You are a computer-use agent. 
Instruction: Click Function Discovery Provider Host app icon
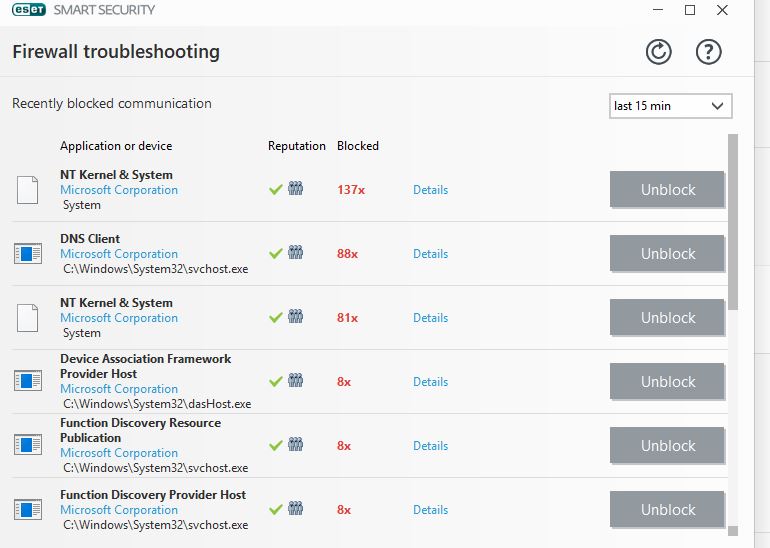click(28, 509)
